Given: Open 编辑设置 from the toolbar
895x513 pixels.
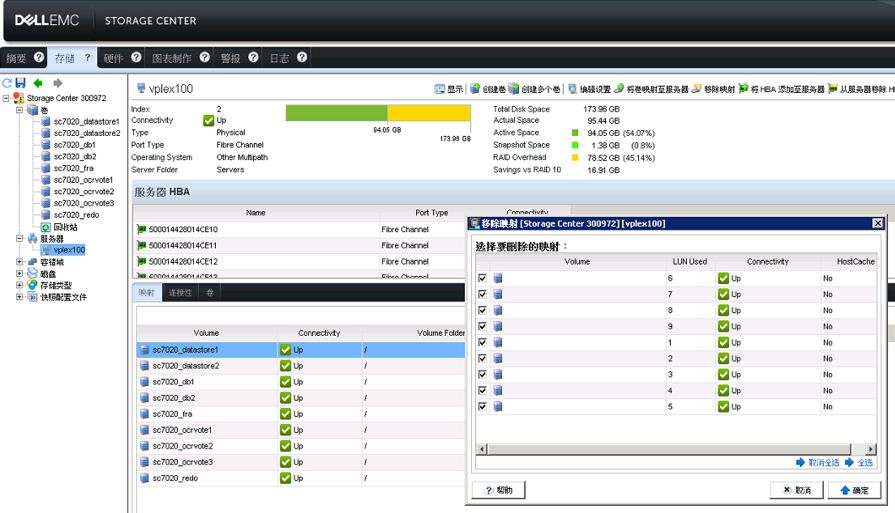Looking at the screenshot, I should [589, 89].
